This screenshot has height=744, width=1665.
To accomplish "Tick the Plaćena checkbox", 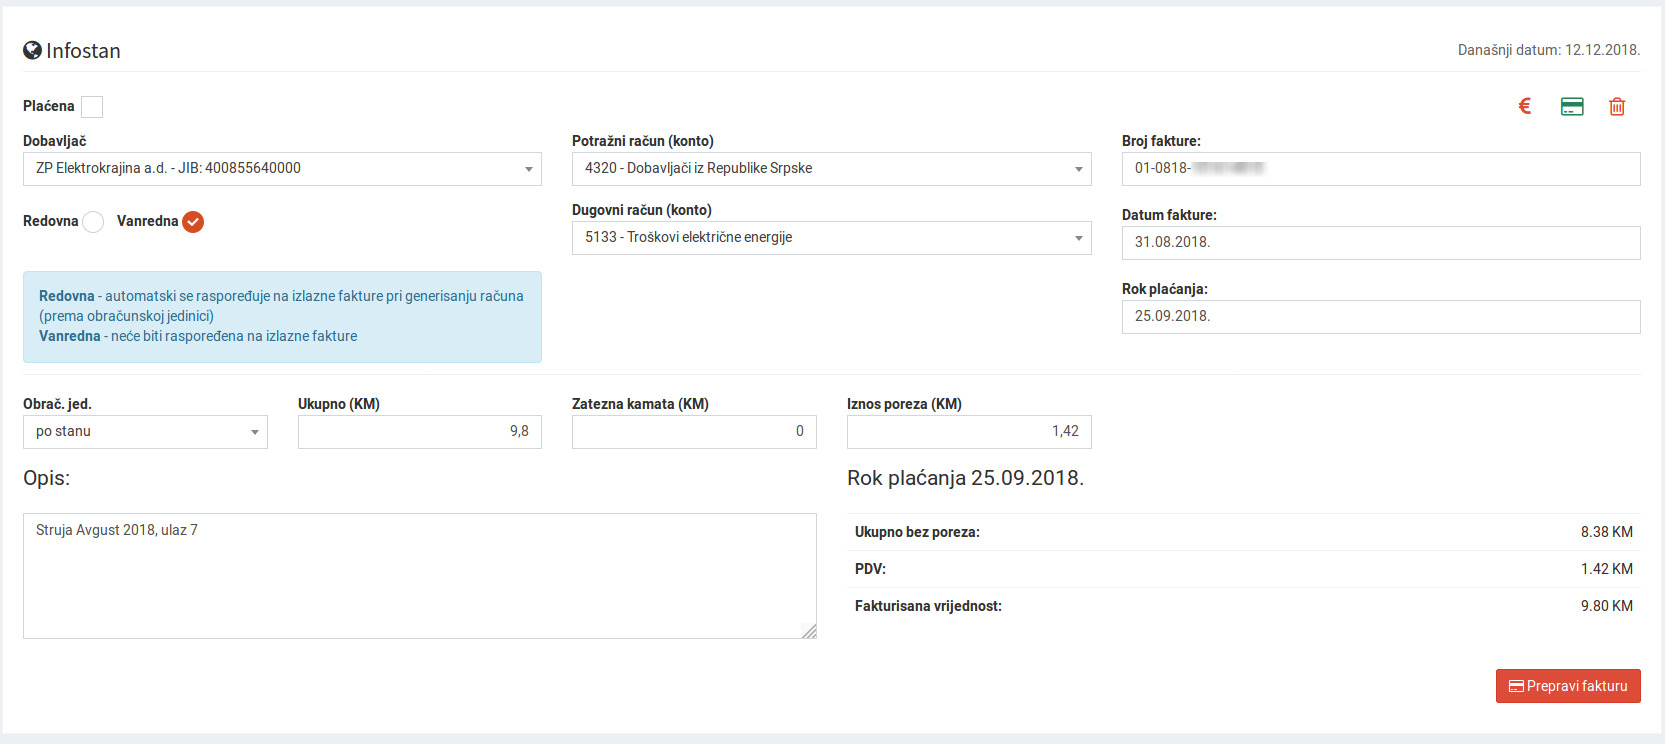I will point(92,107).
